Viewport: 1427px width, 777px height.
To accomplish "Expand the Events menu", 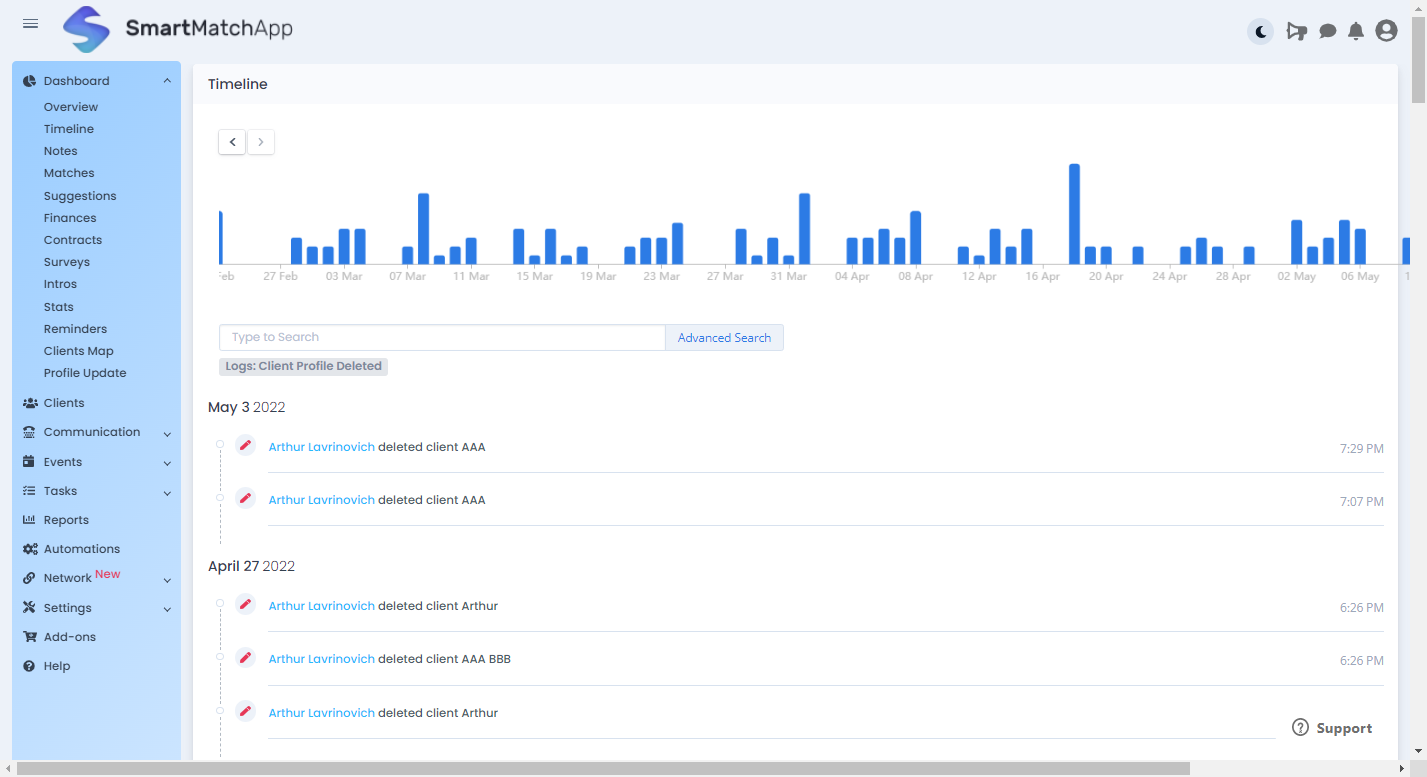I will coord(60,461).
